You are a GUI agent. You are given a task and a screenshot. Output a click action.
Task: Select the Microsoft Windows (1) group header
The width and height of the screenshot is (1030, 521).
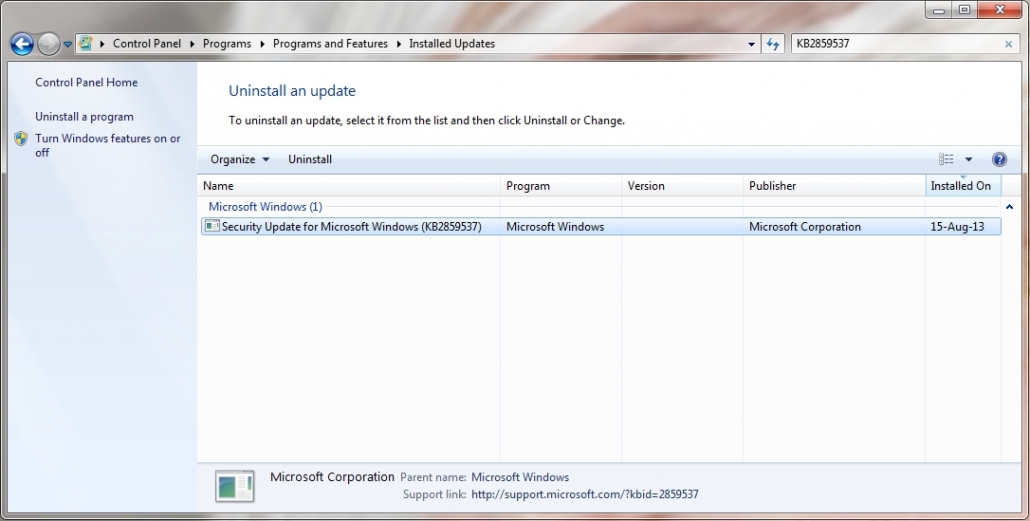265,206
